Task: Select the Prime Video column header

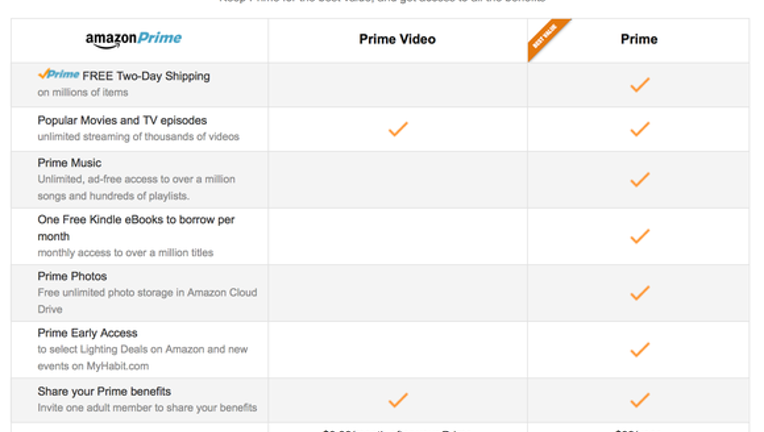Action: tap(397, 39)
